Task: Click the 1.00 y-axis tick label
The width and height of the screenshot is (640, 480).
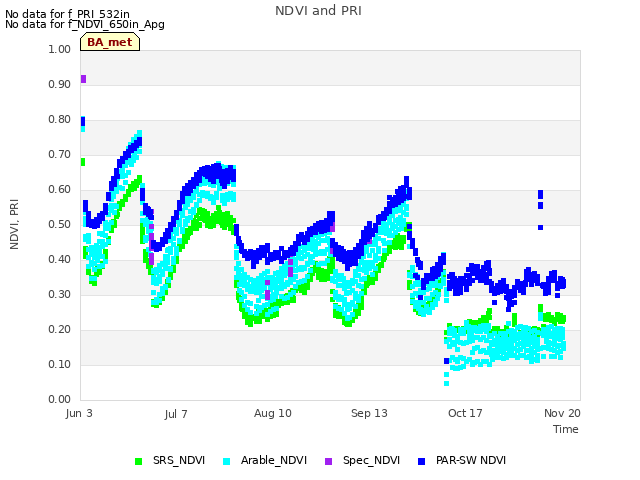Action: (x=60, y=49)
